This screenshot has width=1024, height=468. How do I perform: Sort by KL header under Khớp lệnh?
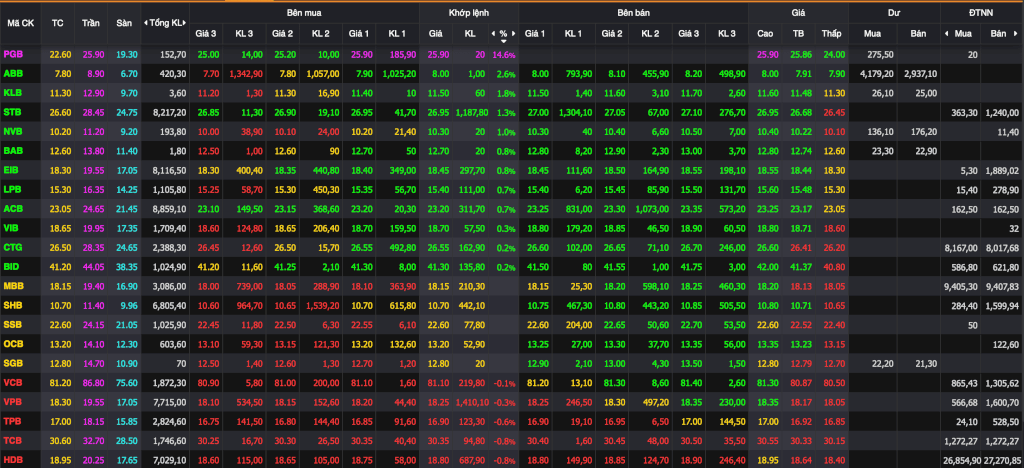pos(470,33)
